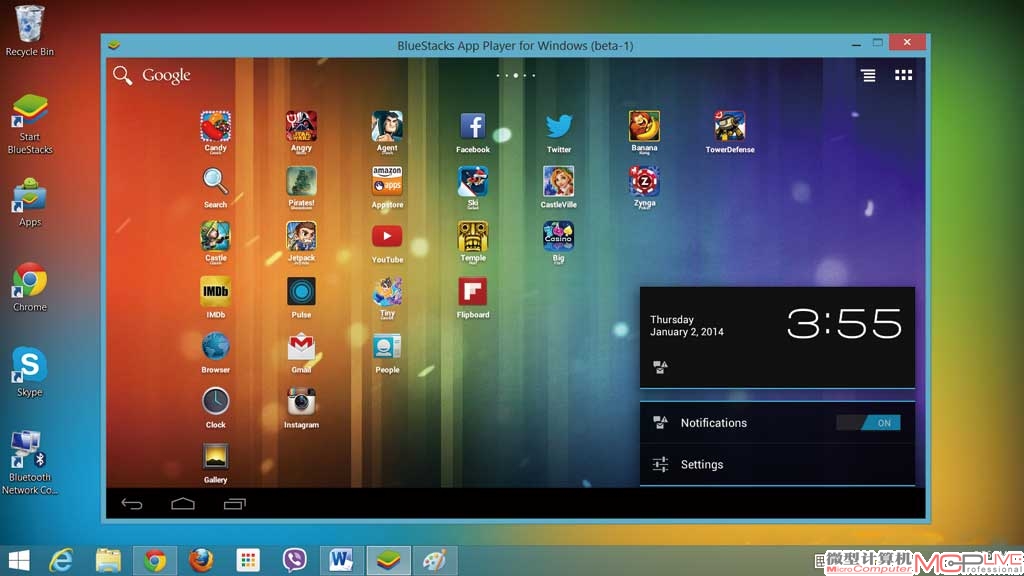Tap the Android back button
This screenshot has width=1024, height=576.
tap(132, 504)
